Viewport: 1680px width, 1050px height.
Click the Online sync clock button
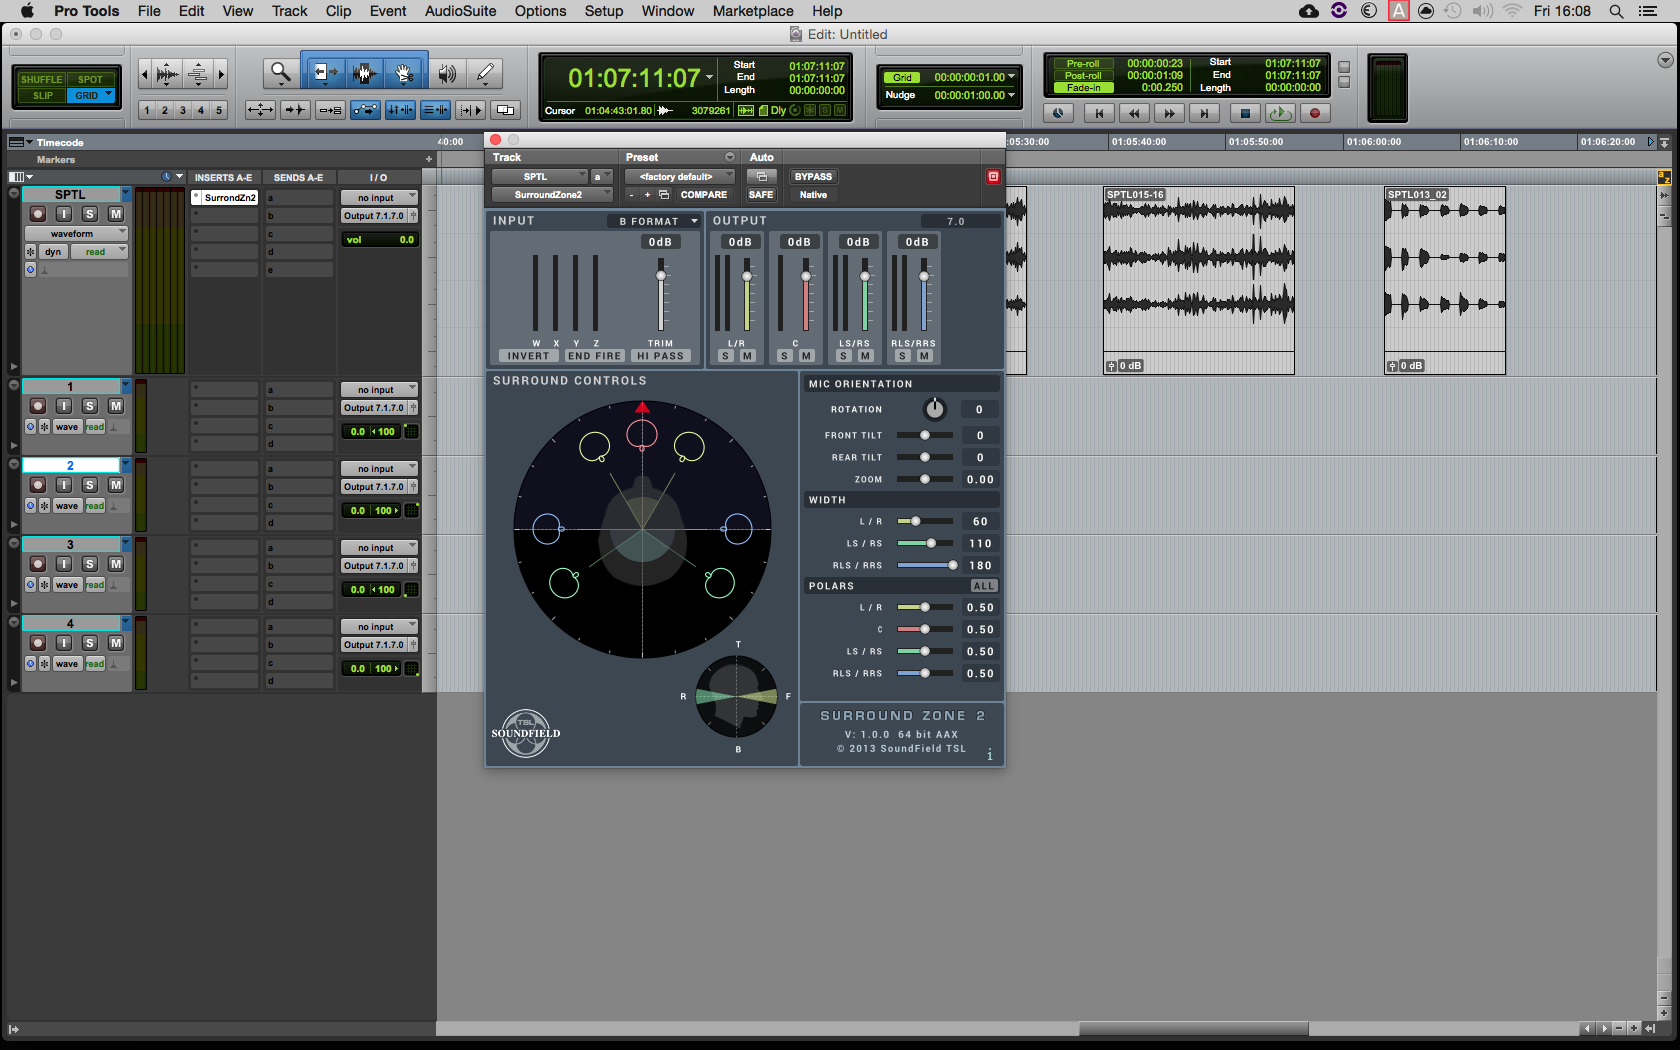pos(1058,113)
